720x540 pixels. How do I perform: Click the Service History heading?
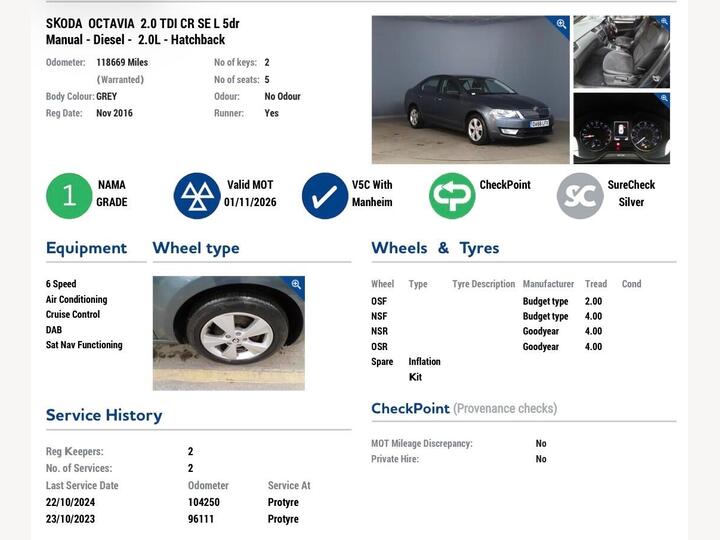(x=104, y=415)
